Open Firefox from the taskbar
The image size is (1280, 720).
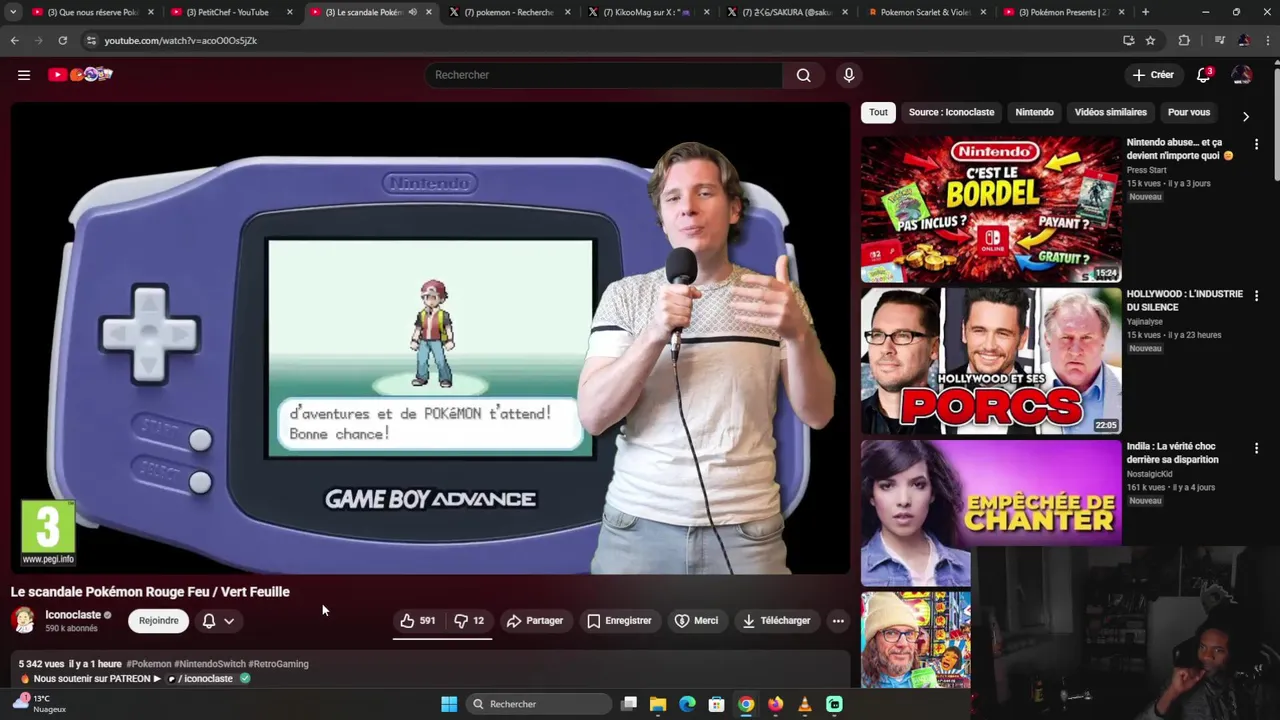click(775, 704)
